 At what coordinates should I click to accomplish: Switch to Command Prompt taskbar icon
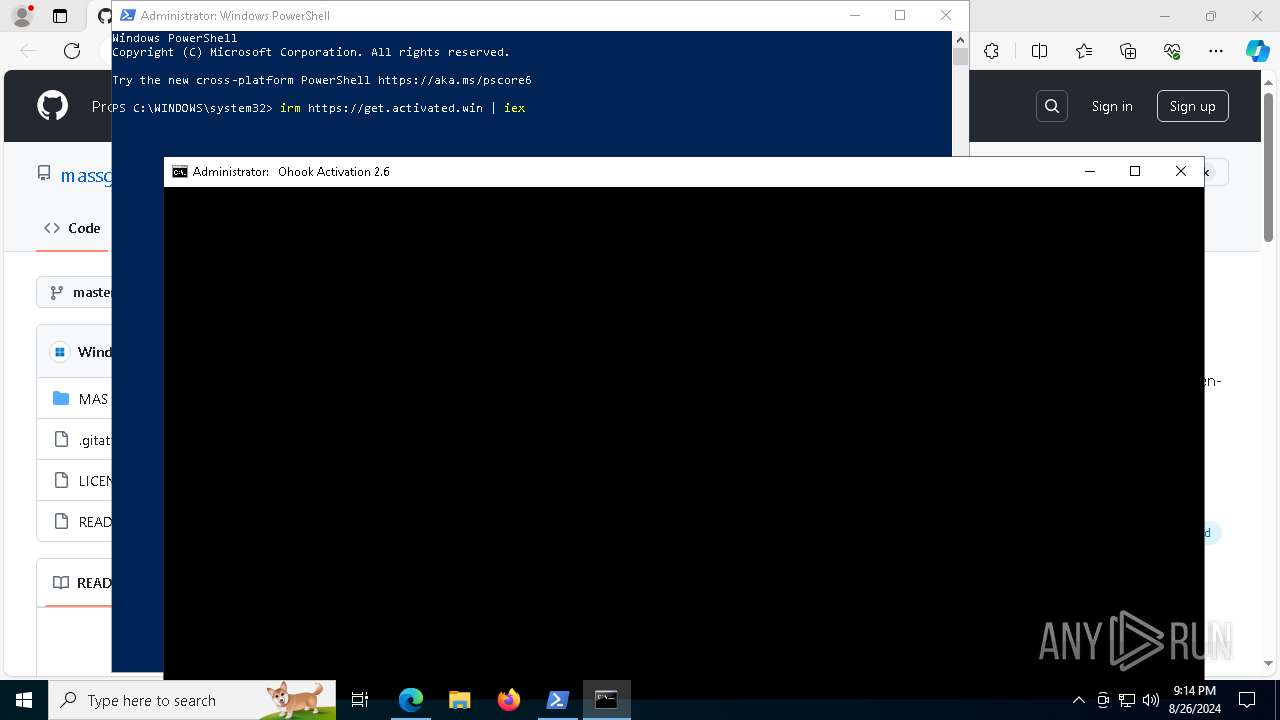[607, 700]
